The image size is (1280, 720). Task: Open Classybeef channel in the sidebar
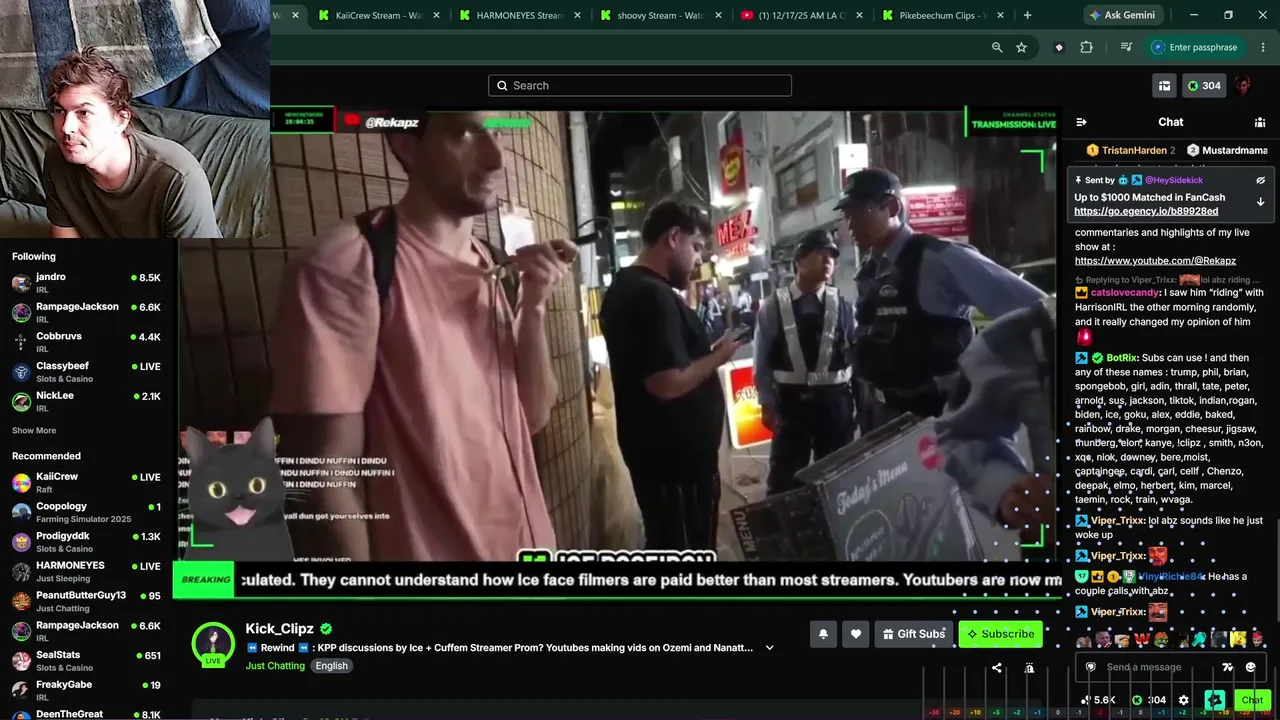(86, 371)
